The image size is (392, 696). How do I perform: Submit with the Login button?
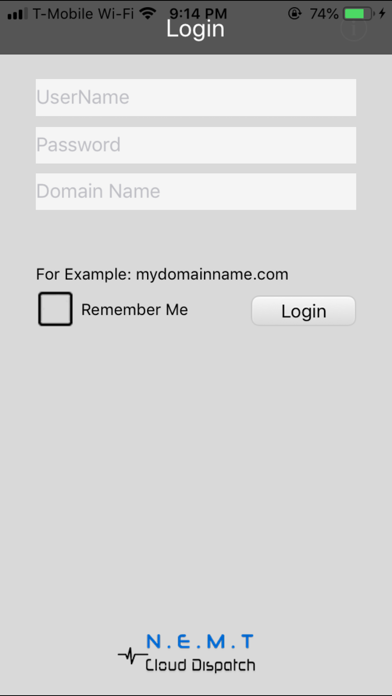pos(304,311)
